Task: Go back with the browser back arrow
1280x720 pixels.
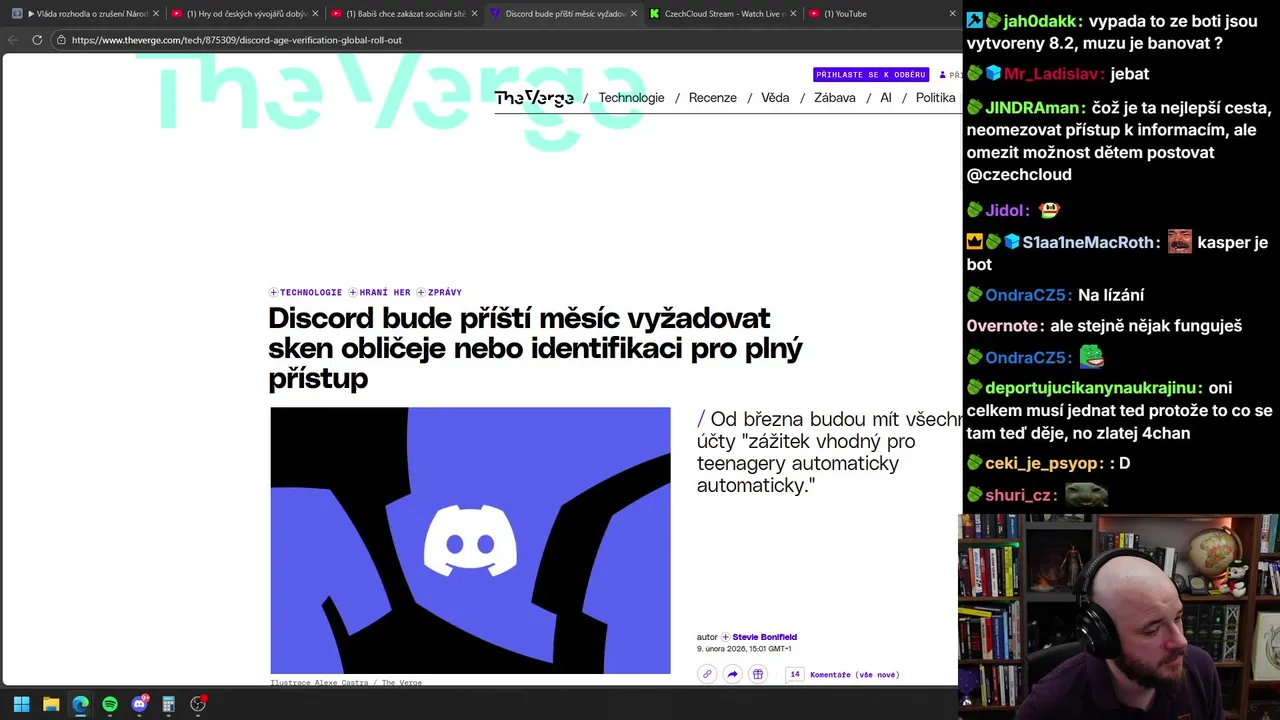Action: (x=12, y=40)
